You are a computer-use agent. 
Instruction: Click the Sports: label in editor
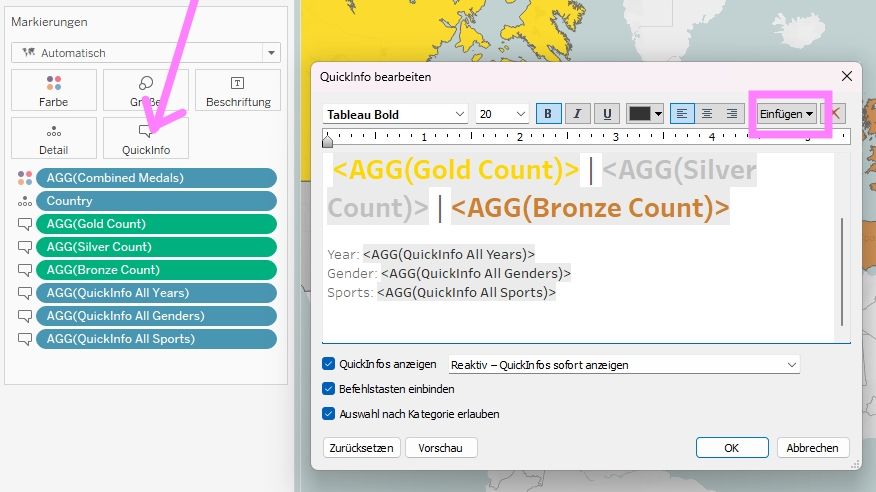click(x=350, y=293)
